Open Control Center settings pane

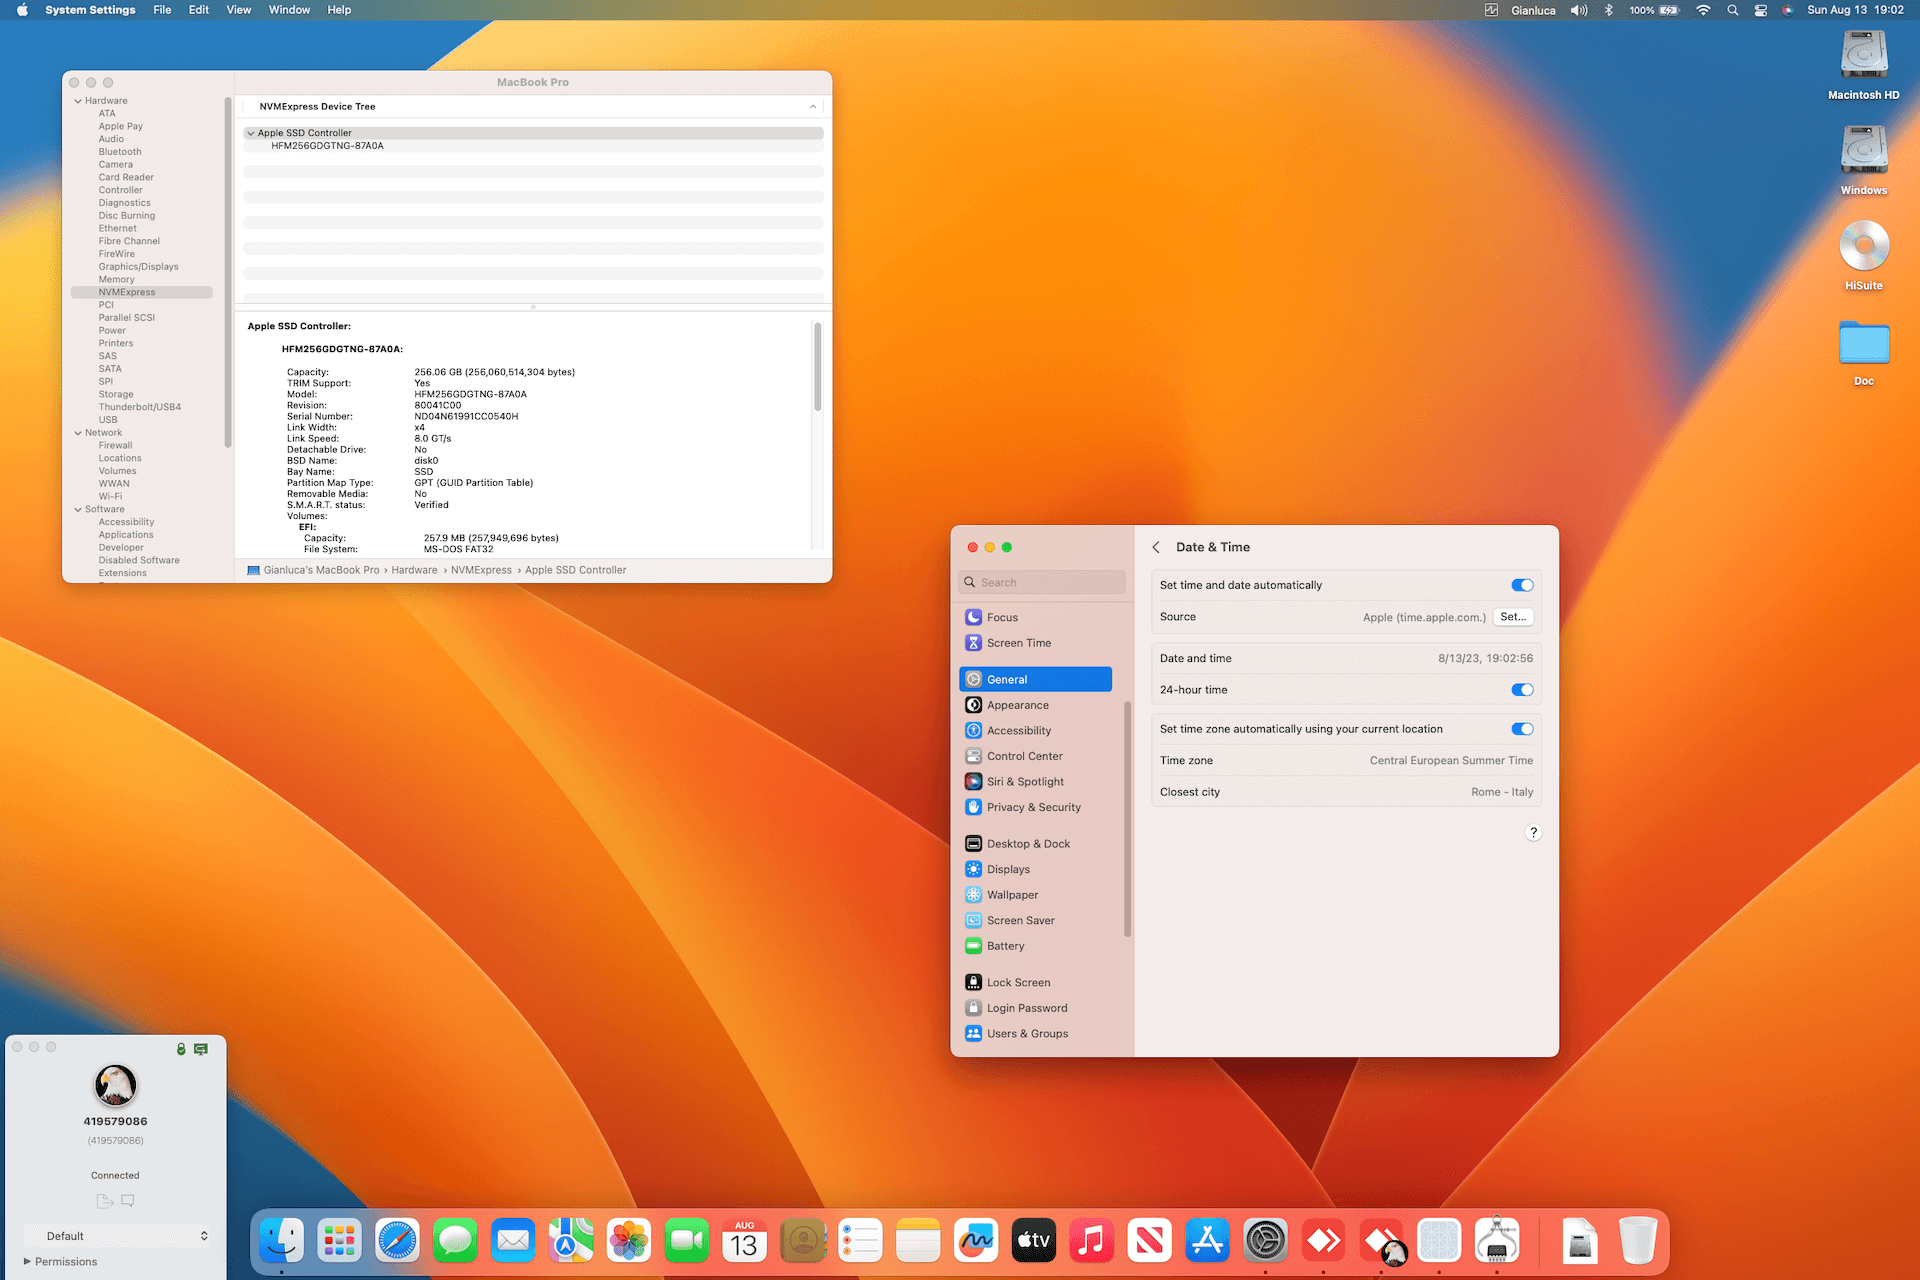coord(1024,756)
